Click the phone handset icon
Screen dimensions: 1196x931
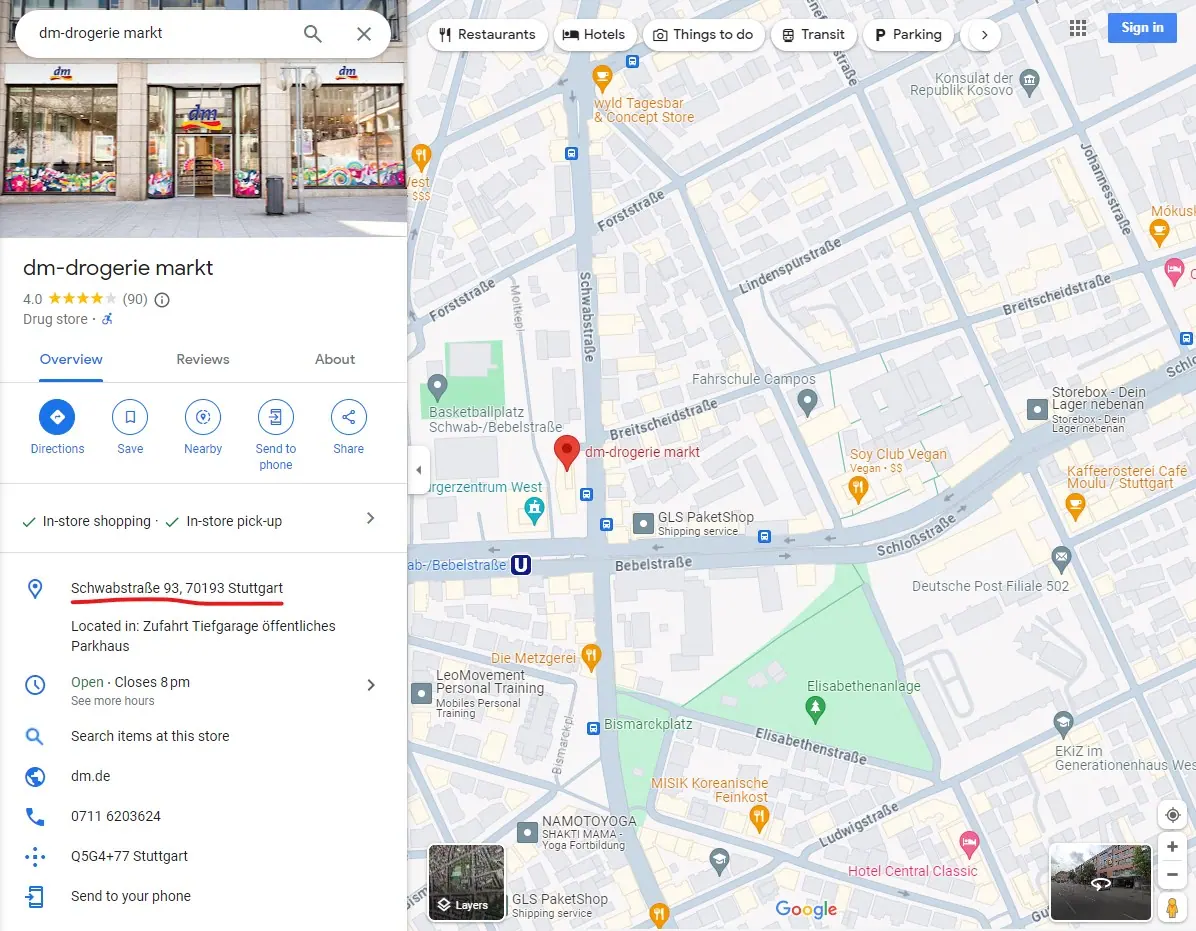(35, 817)
